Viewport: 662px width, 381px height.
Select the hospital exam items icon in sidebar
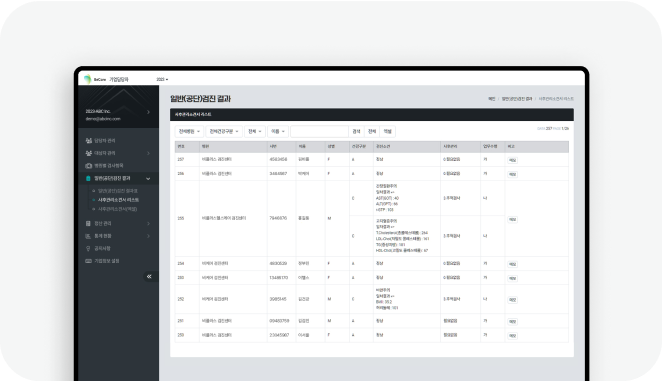[89, 166]
